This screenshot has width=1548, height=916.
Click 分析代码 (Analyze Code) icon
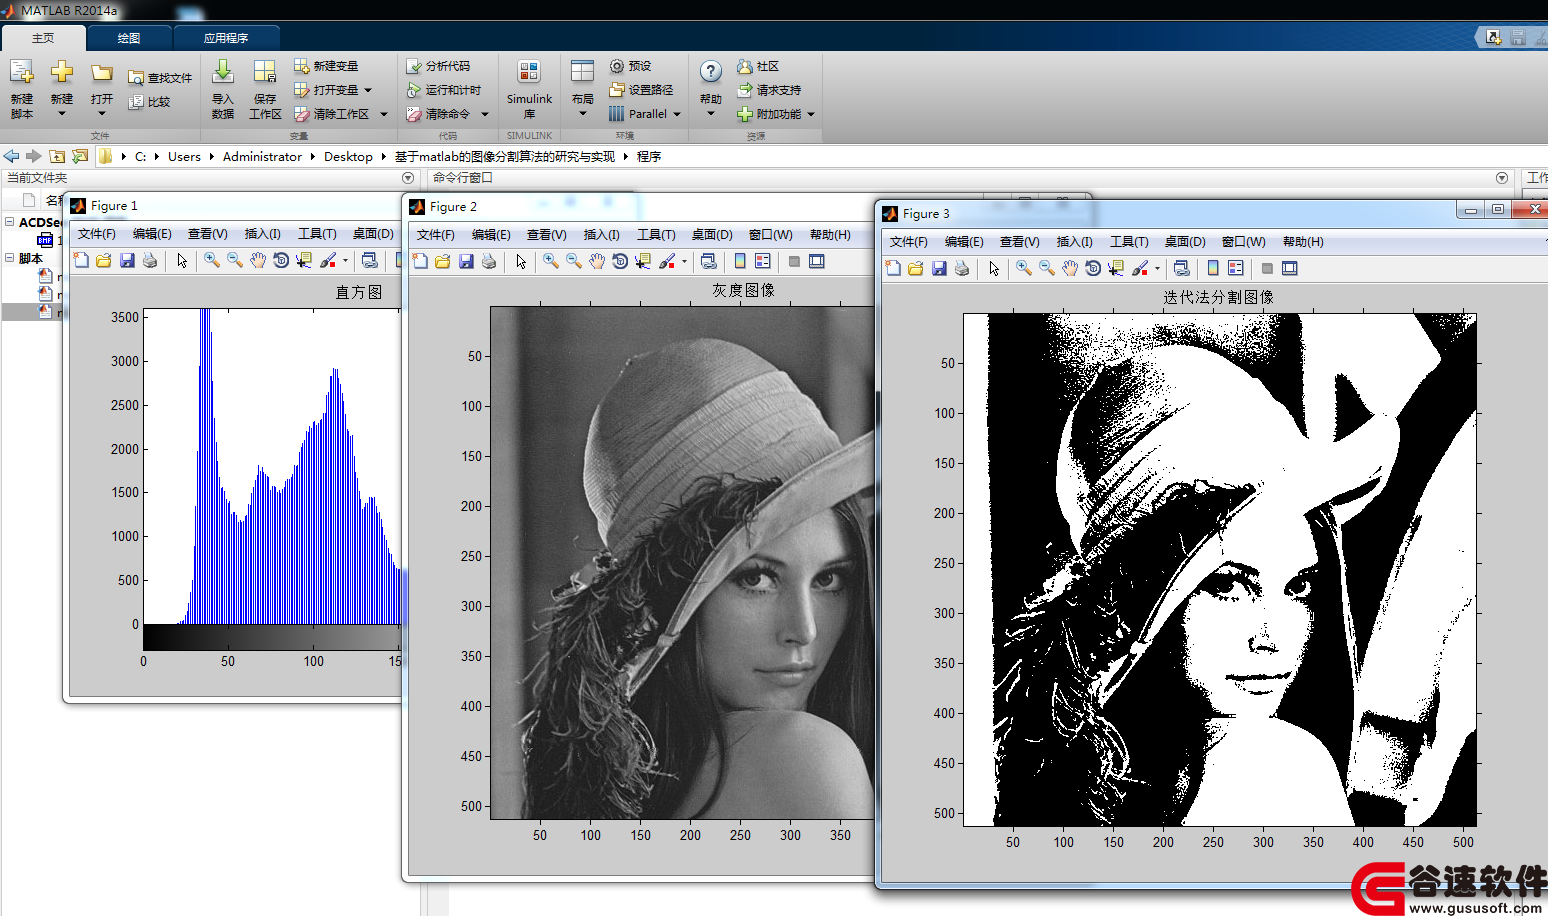(414, 66)
